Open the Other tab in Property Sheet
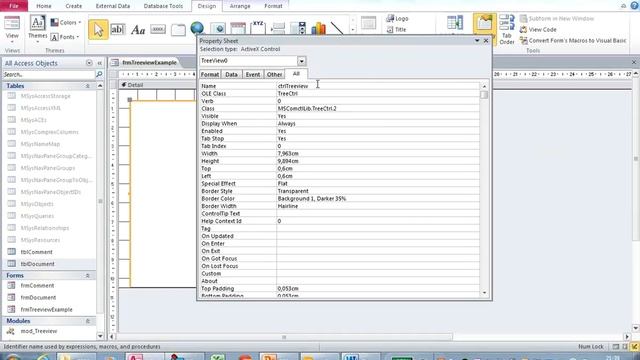This screenshot has height=360, width=640. (274, 74)
